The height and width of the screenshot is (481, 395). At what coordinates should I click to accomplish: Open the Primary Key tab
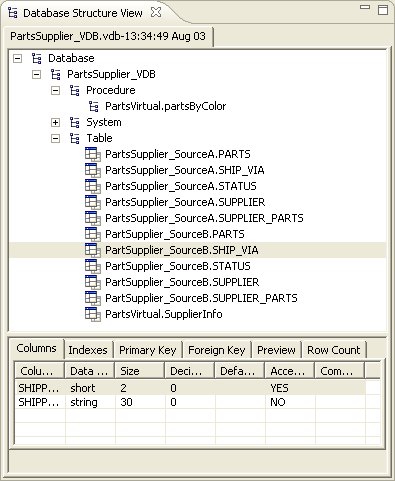[148, 350]
